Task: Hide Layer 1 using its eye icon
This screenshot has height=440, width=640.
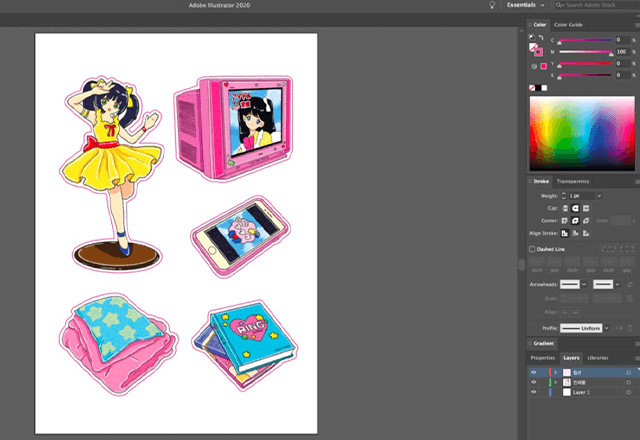Action: click(533, 392)
